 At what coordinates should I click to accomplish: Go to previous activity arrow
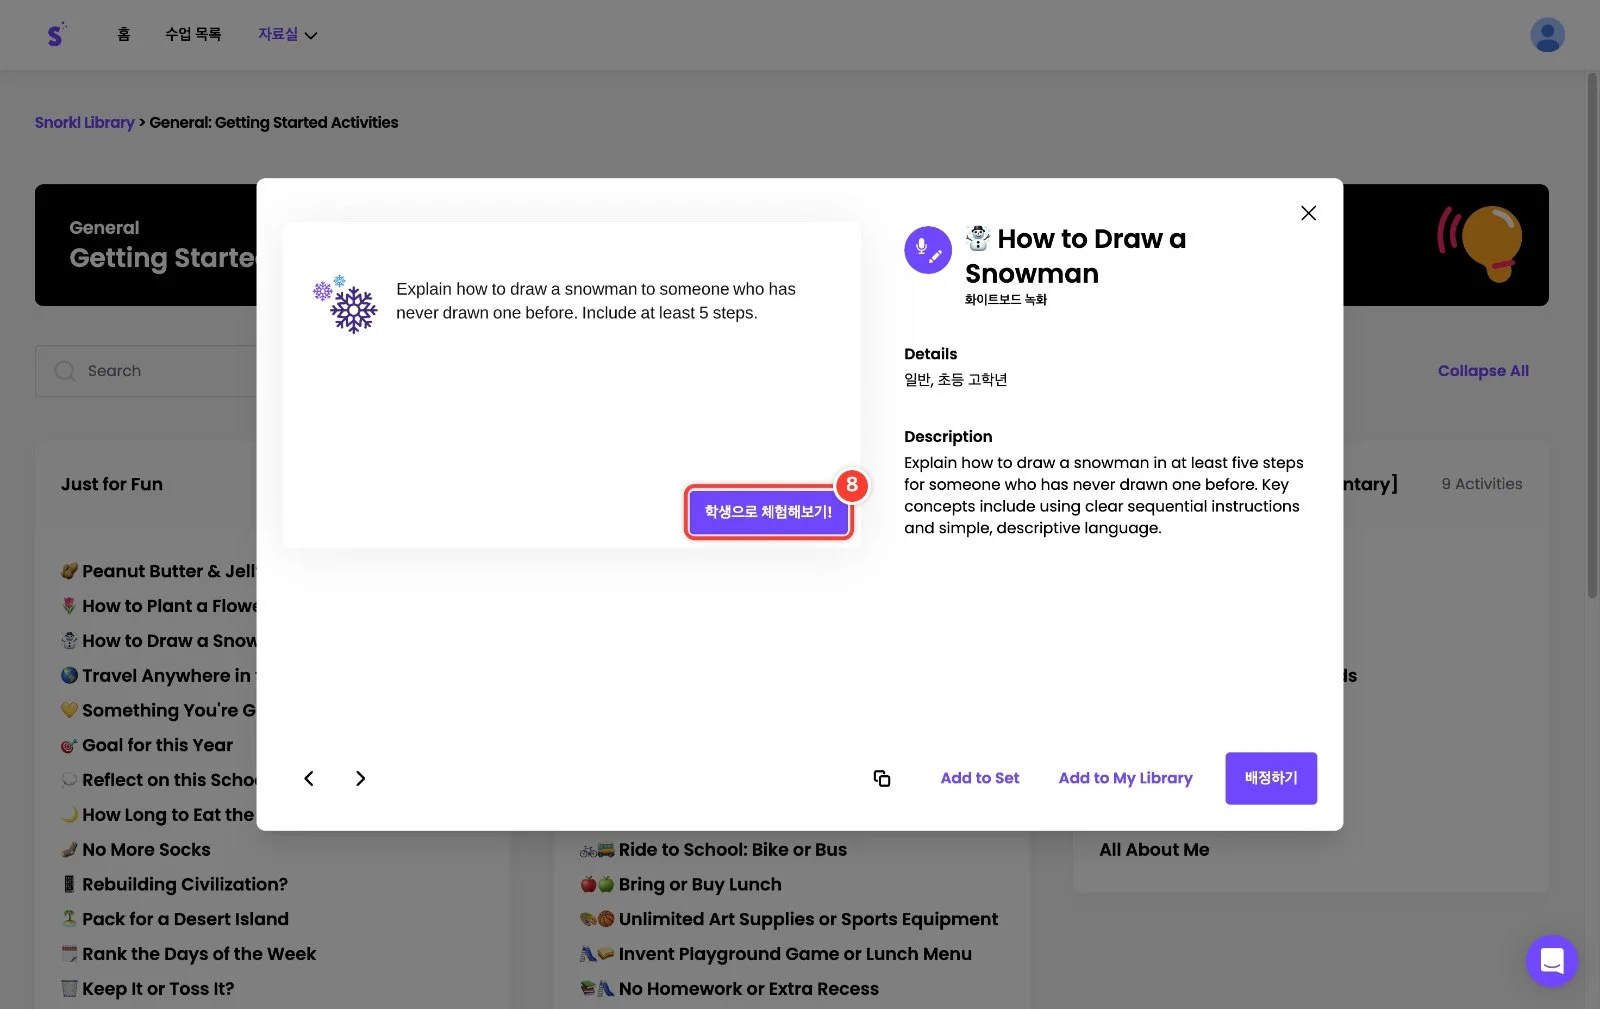(x=309, y=778)
